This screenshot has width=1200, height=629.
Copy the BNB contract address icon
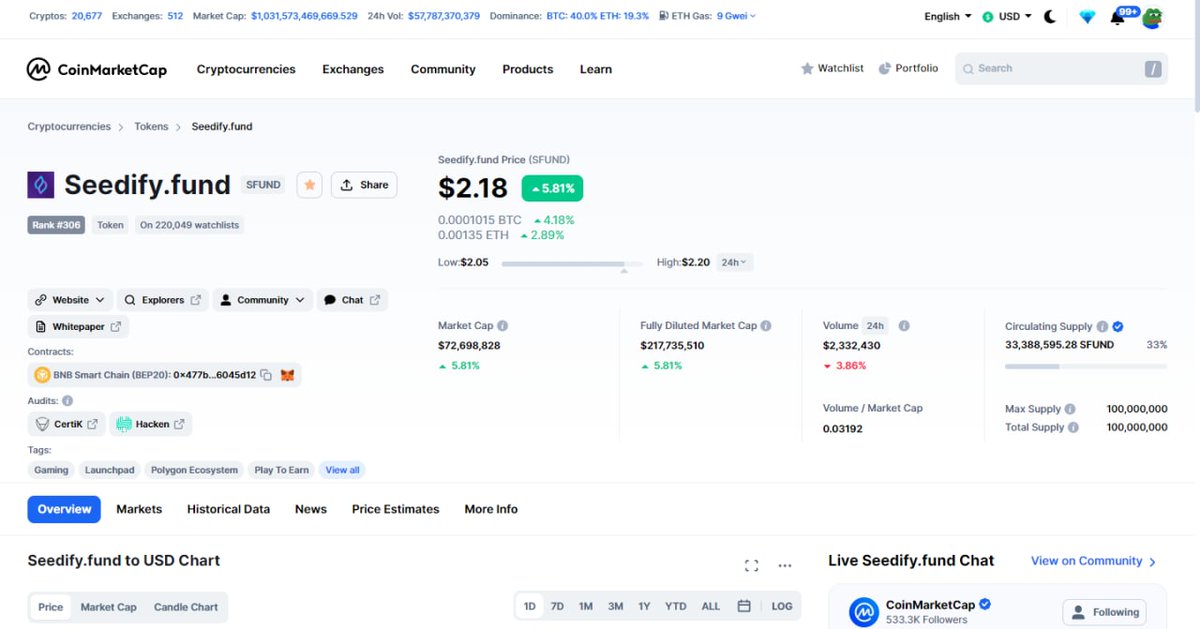click(266, 375)
